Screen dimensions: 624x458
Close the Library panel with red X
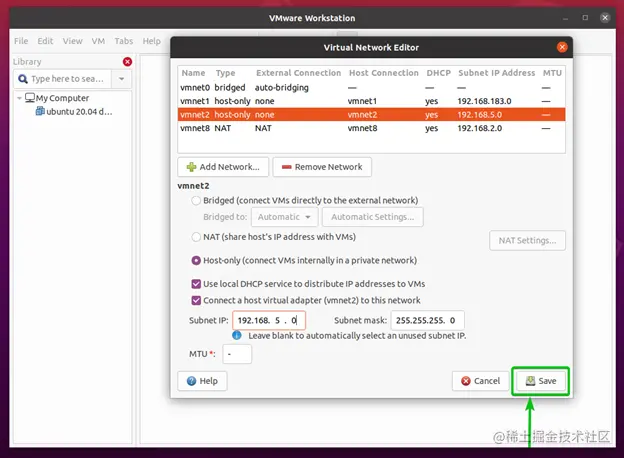pyautogui.click(x=127, y=62)
